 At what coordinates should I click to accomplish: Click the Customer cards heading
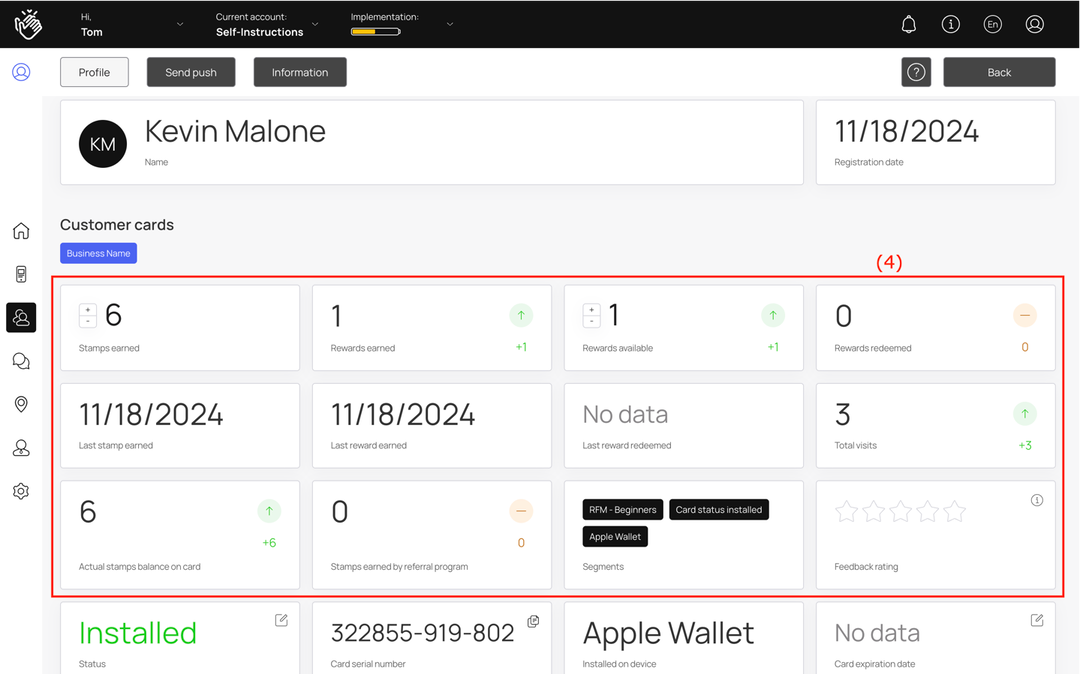coord(117,224)
